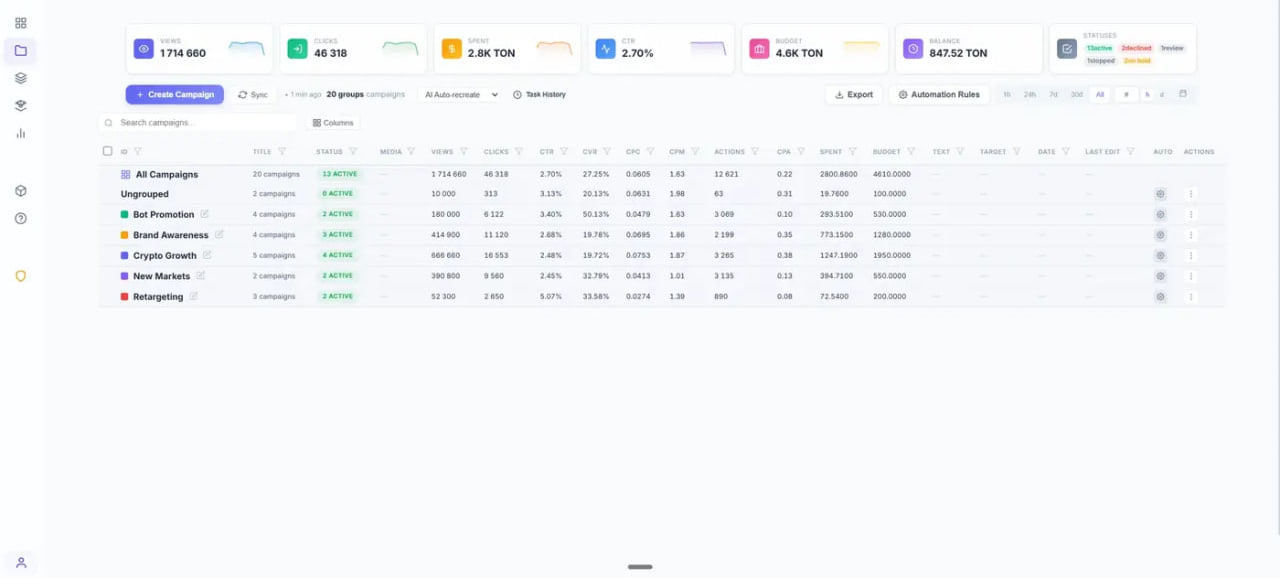Tick the select-all checkbox in table header
Image resolution: width=1280 pixels, height=578 pixels.
coord(108,151)
